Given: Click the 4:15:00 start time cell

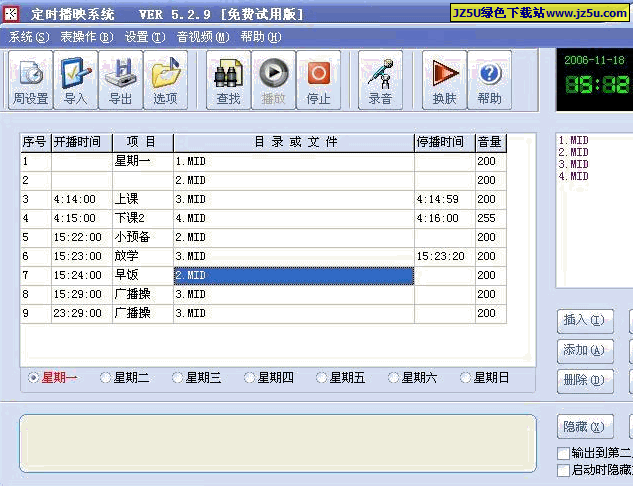Looking at the screenshot, I should tap(82, 218).
